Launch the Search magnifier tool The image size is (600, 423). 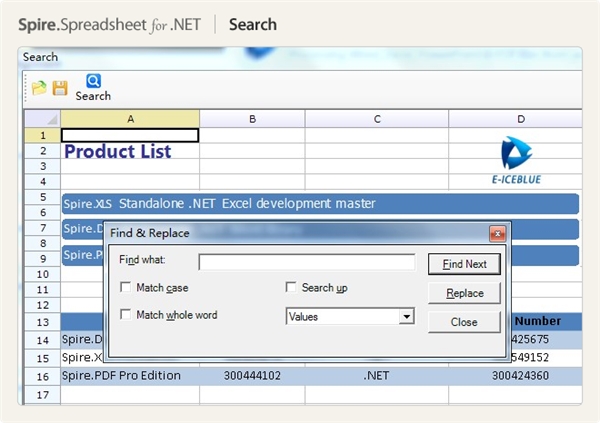point(93,88)
